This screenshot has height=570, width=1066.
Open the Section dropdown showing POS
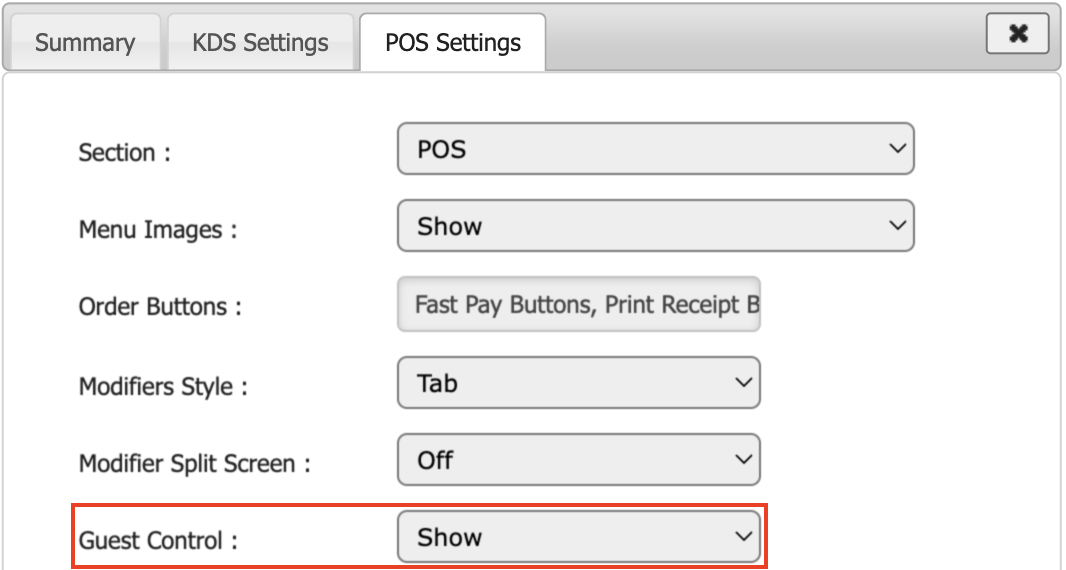(x=655, y=149)
